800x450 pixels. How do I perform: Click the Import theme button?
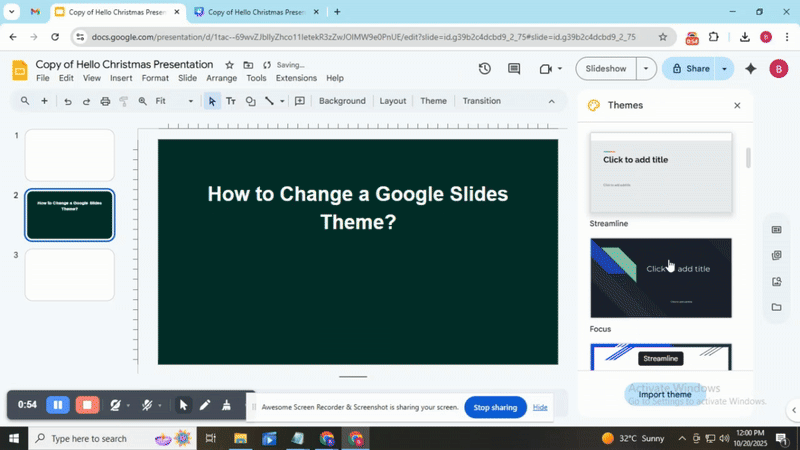tap(664, 394)
